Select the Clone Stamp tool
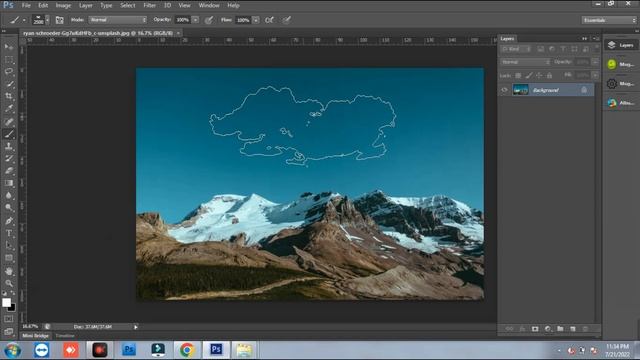 coord(9,146)
